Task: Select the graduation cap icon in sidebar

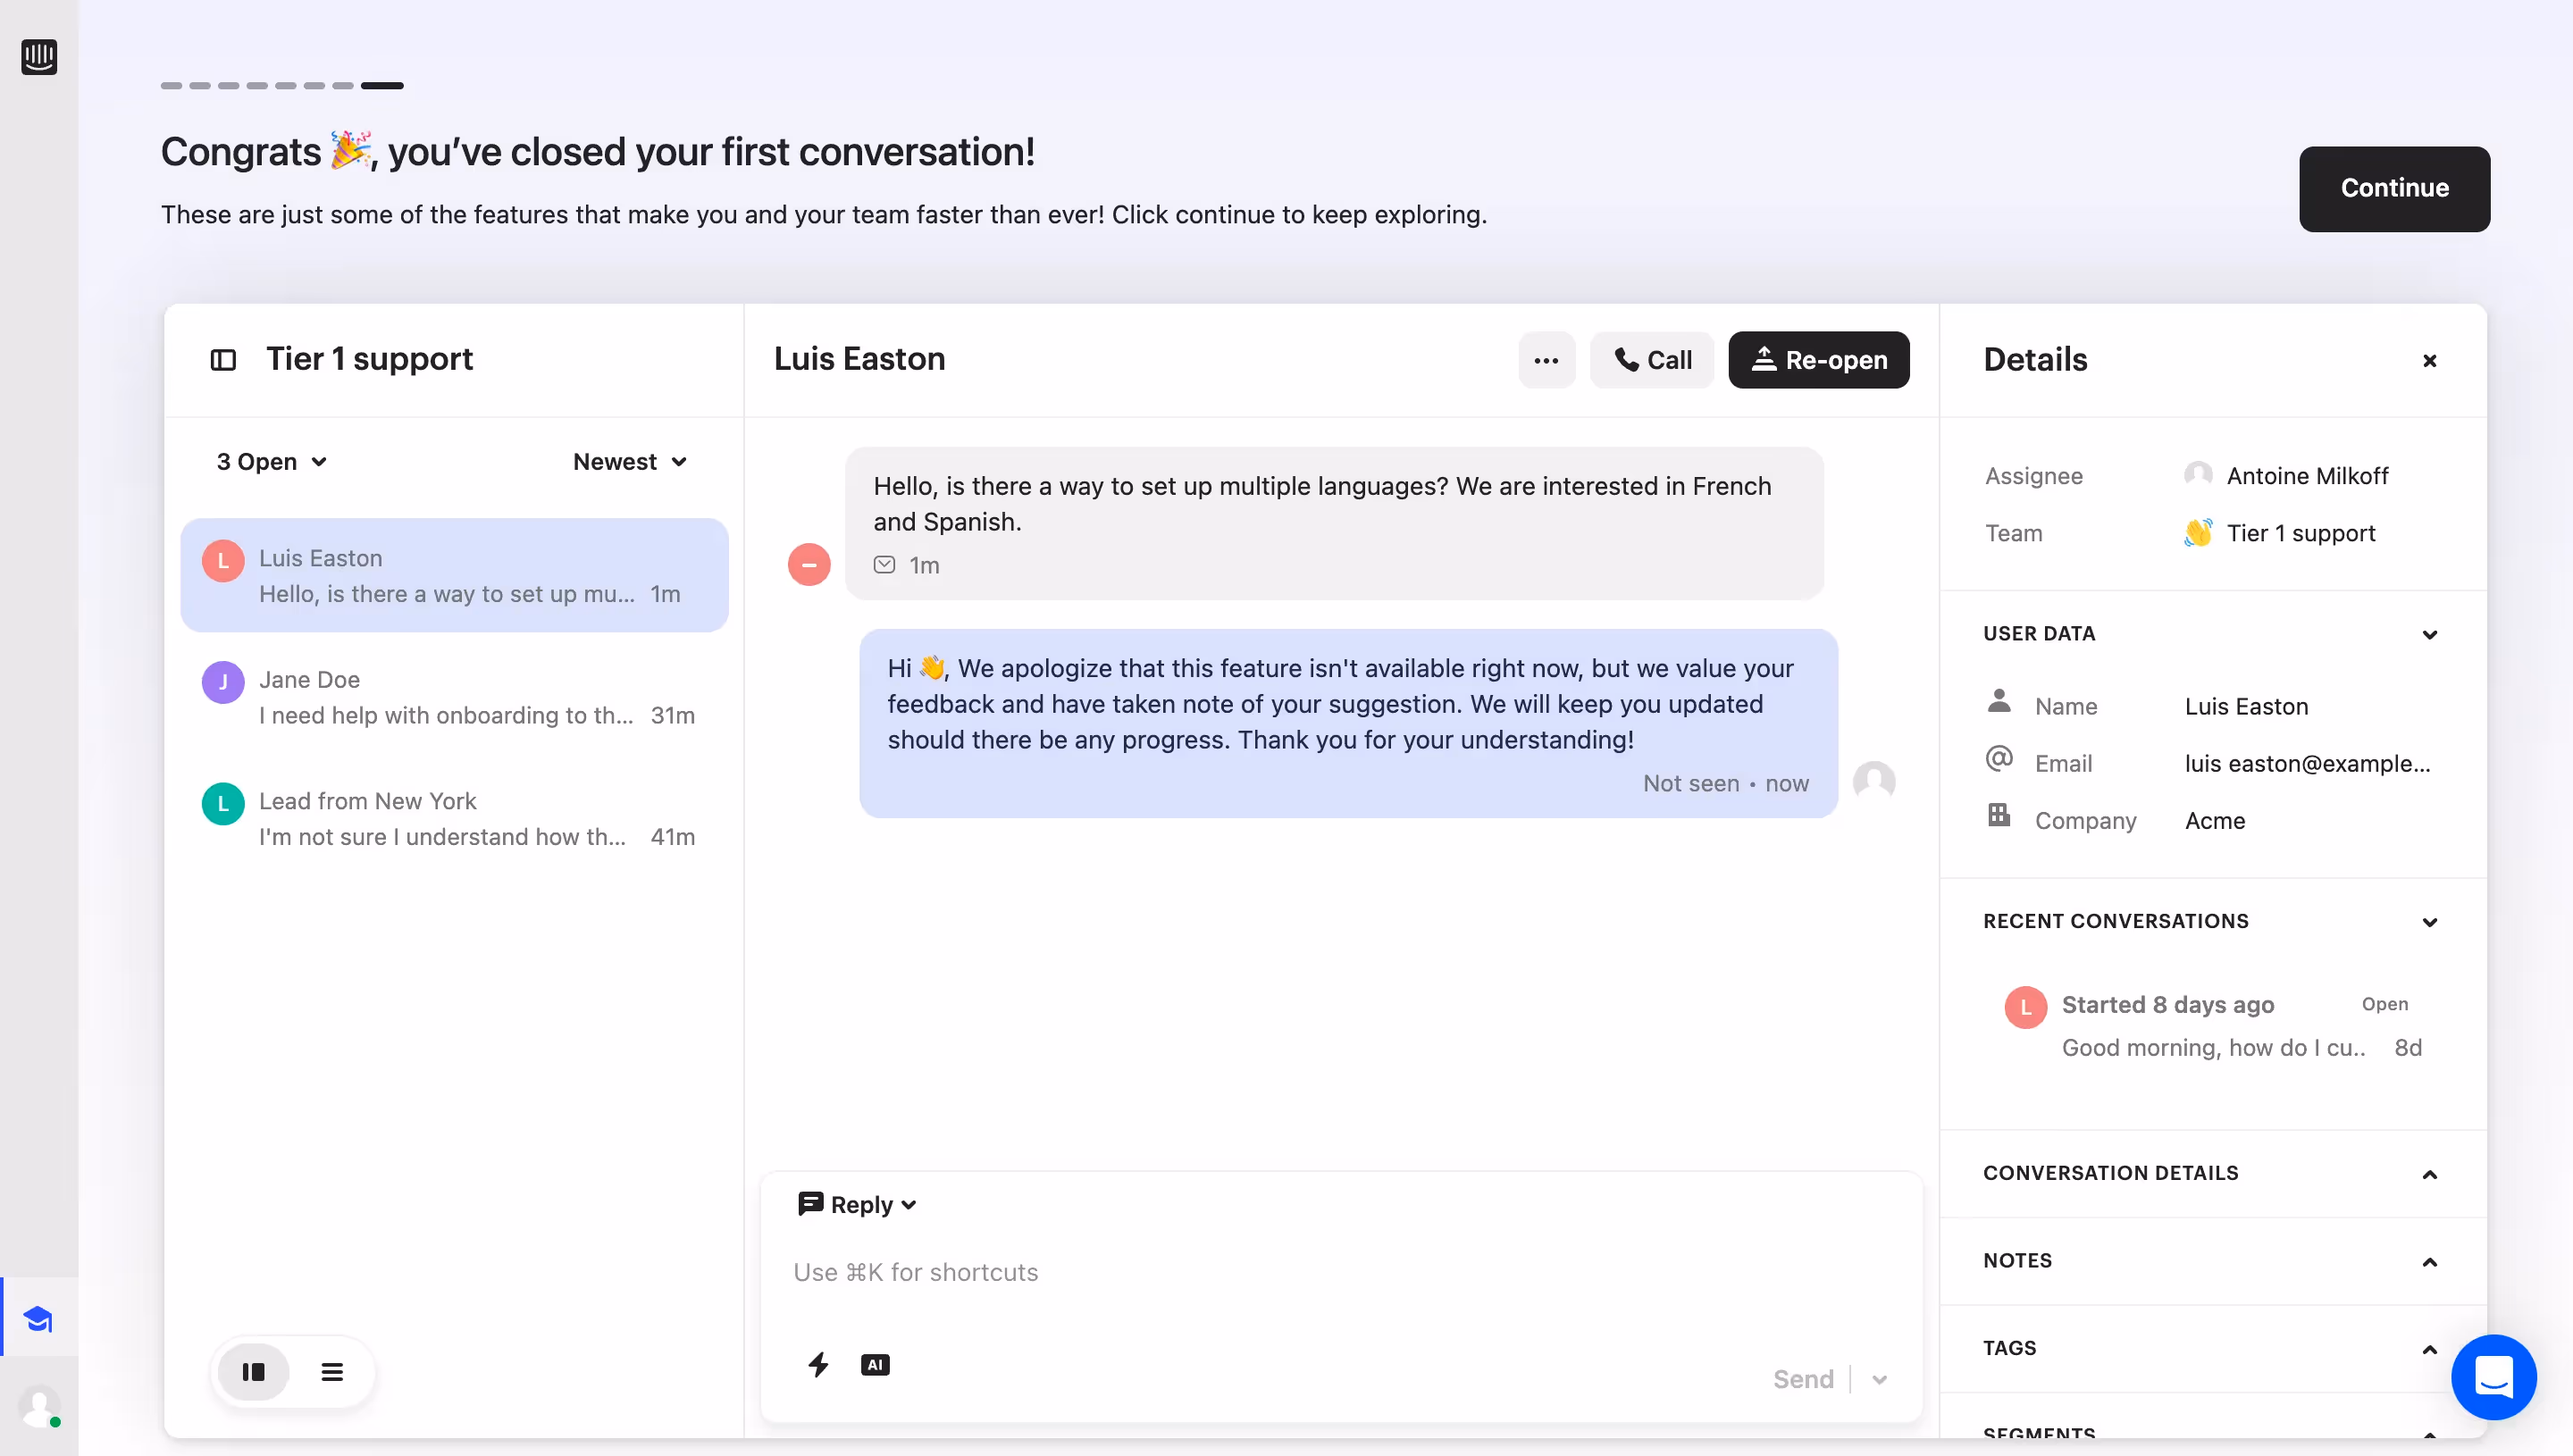Action: [39, 1318]
